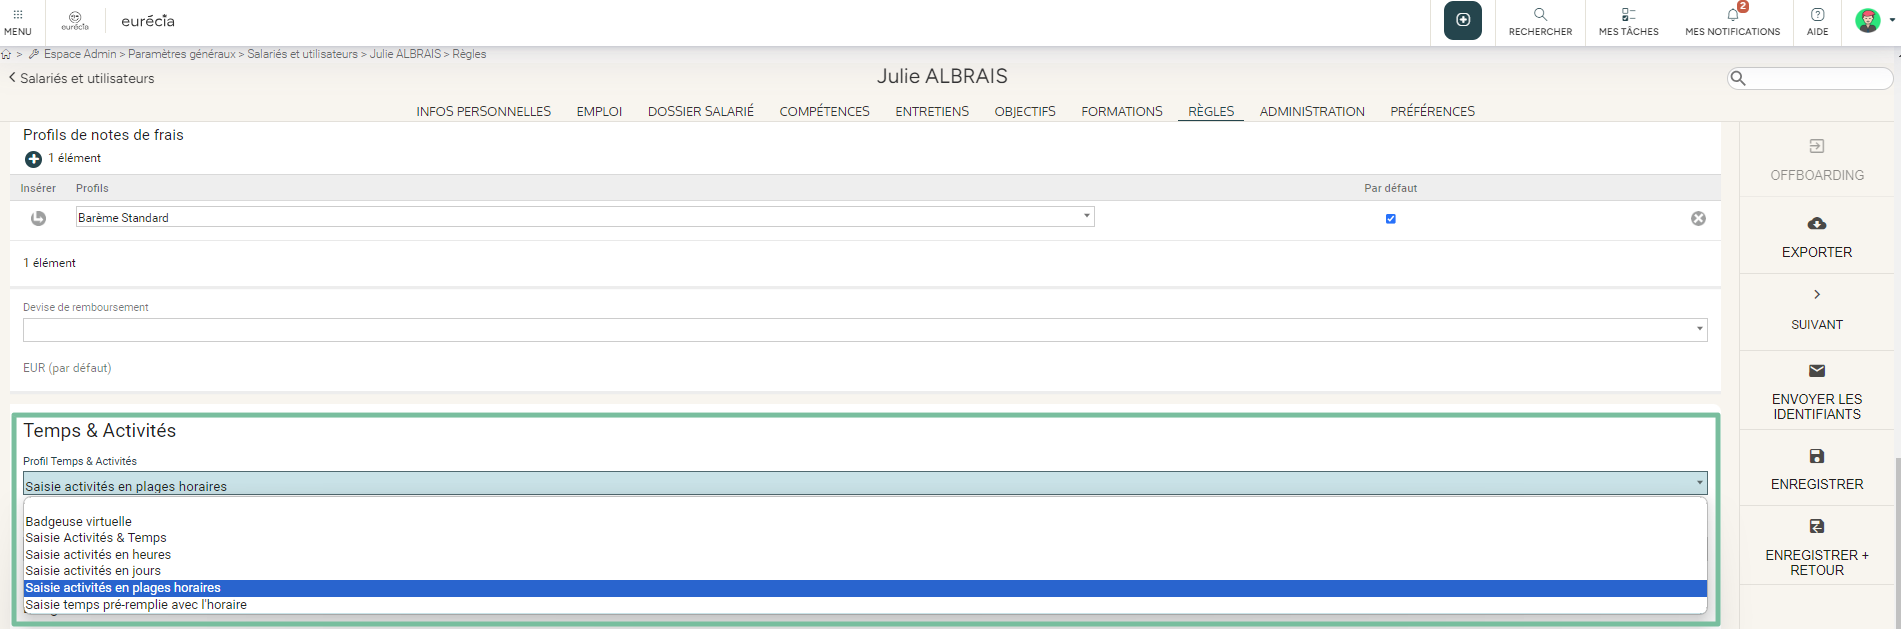
Task: Open Paramètres généraux breadcrumb link
Action: tap(182, 54)
